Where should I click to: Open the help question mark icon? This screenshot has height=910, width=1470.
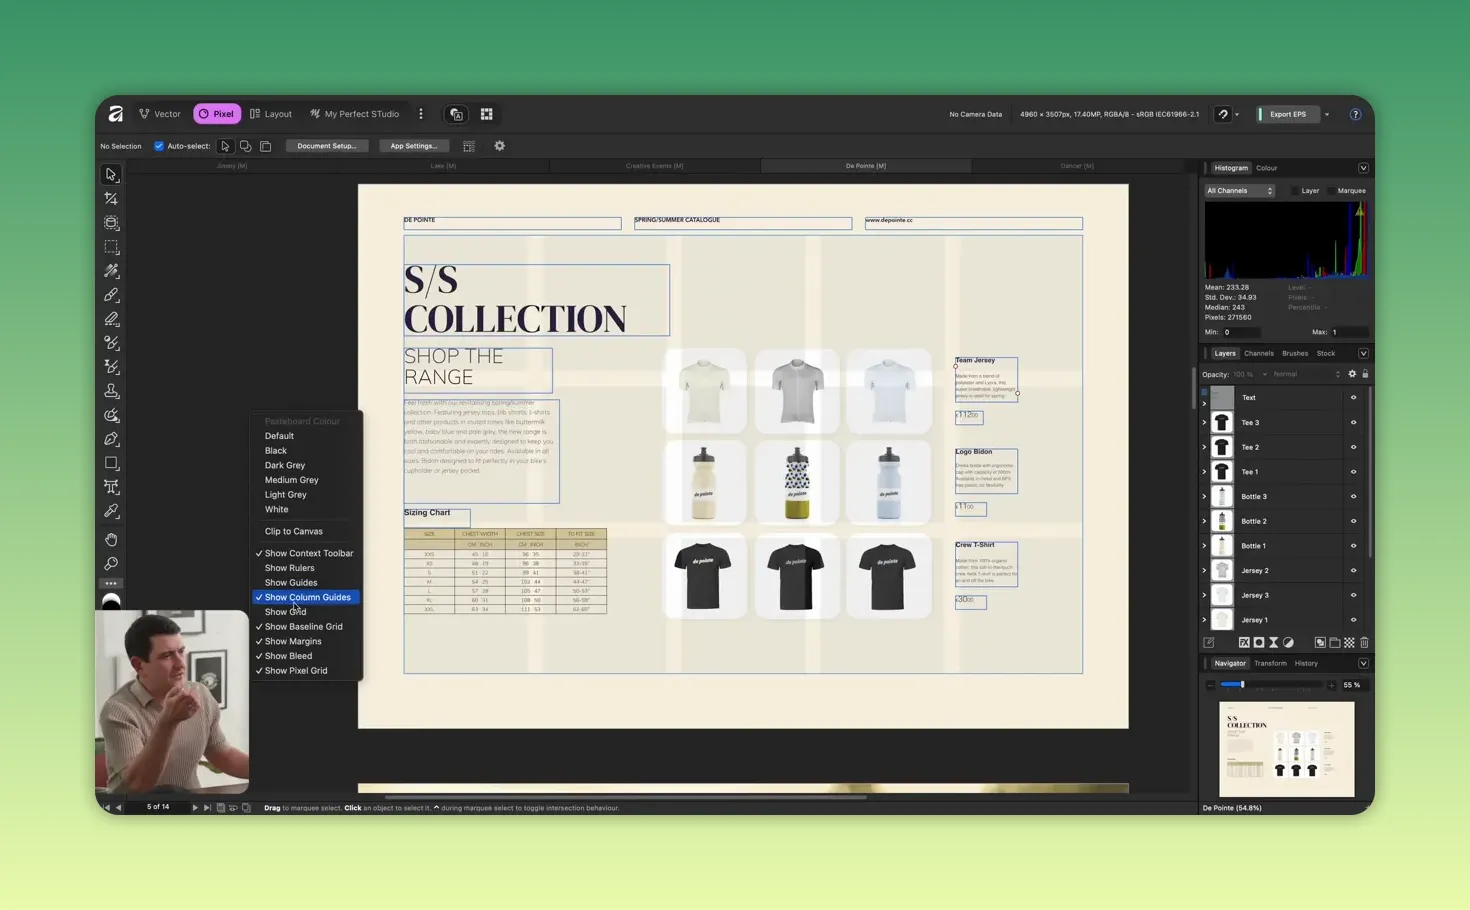click(1355, 114)
